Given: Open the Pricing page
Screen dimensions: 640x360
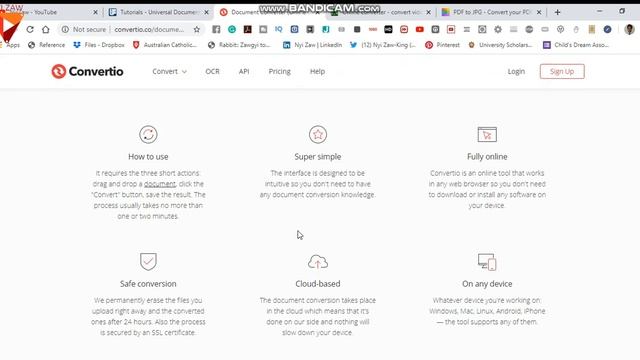Looking at the screenshot, I should tap(280, 71).
